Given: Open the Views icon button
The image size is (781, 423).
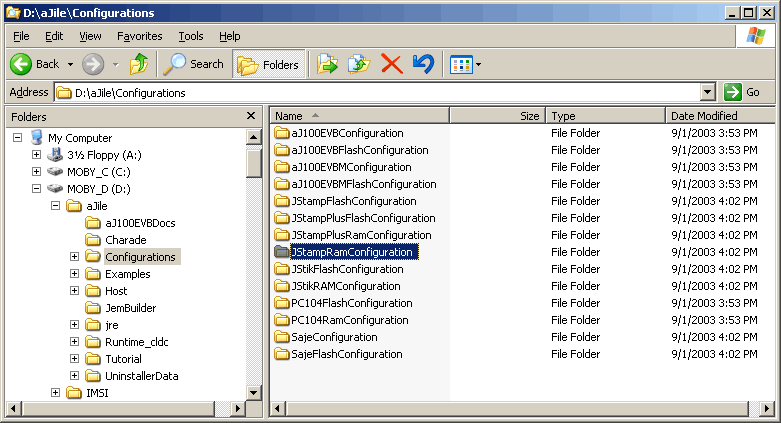Looking at the screenshot, I should pyautogui.click(x=461, y=64).
